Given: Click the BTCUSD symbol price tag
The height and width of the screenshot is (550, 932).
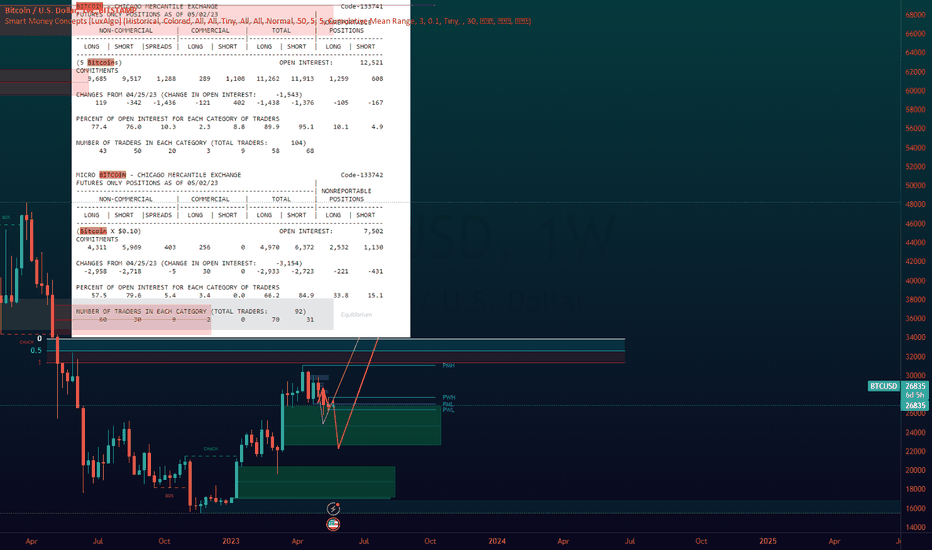Looking at the screenshot, I should [883, 386].
